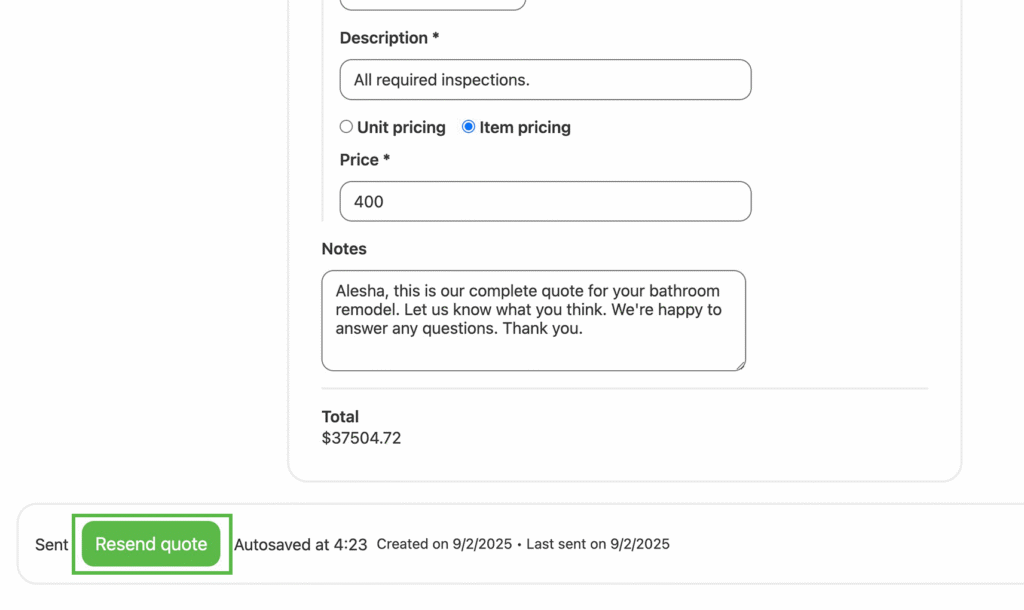Click the Notes textarea resize handle
This screenshot has width=1024, height=610.
pyautogui.click(x=740, y=365)
